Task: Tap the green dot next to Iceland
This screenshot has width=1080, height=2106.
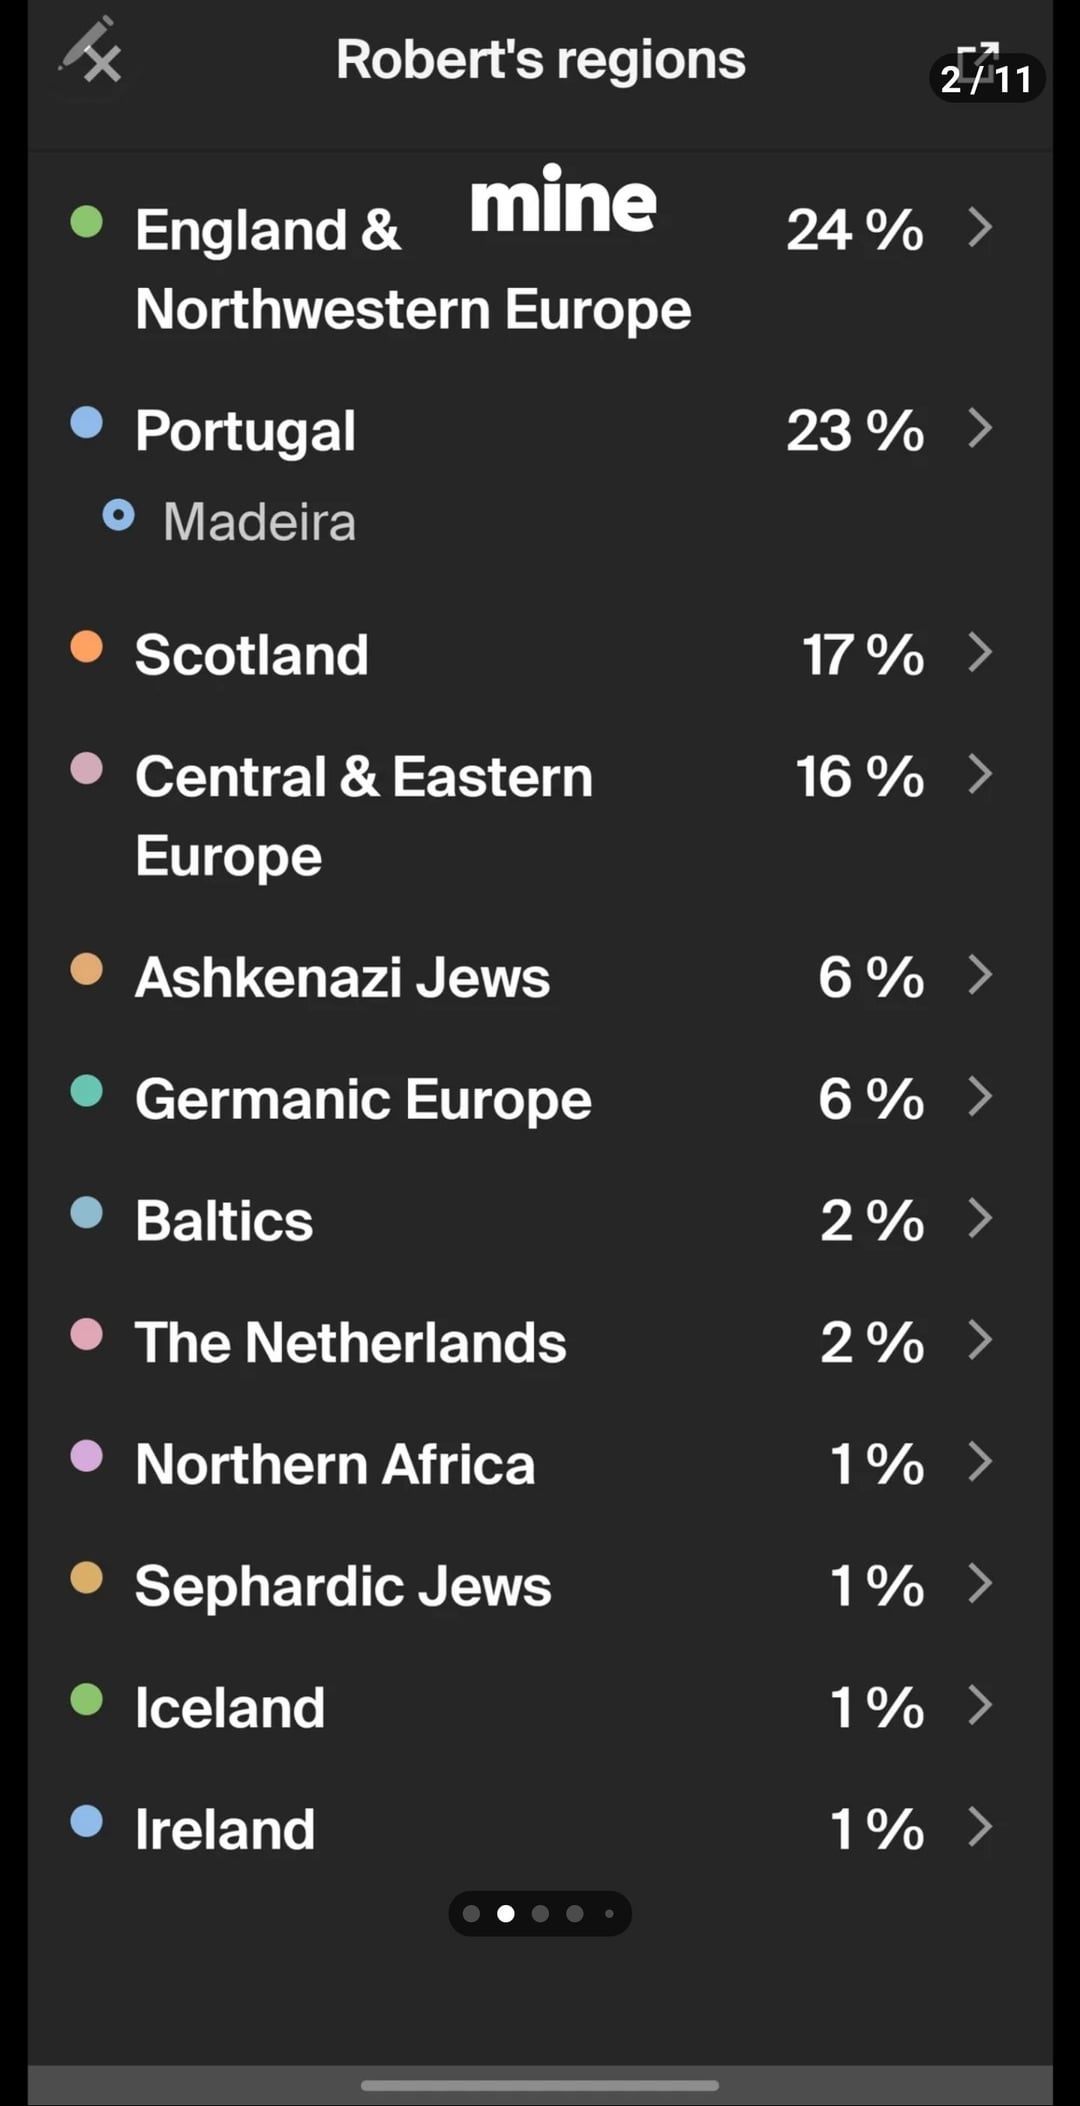Action: 87,1698
